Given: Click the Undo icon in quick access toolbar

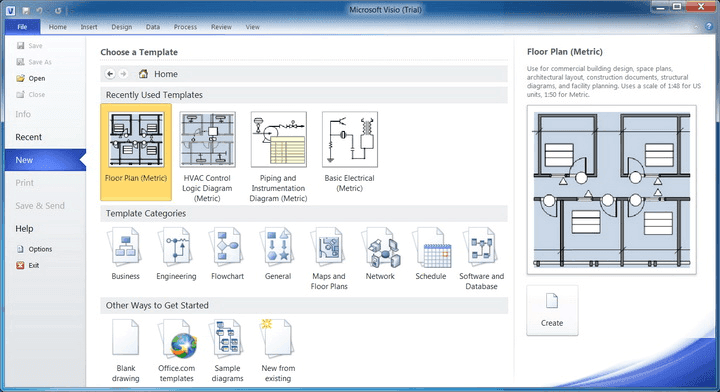Looking at the screenshot, I should 40,10.
